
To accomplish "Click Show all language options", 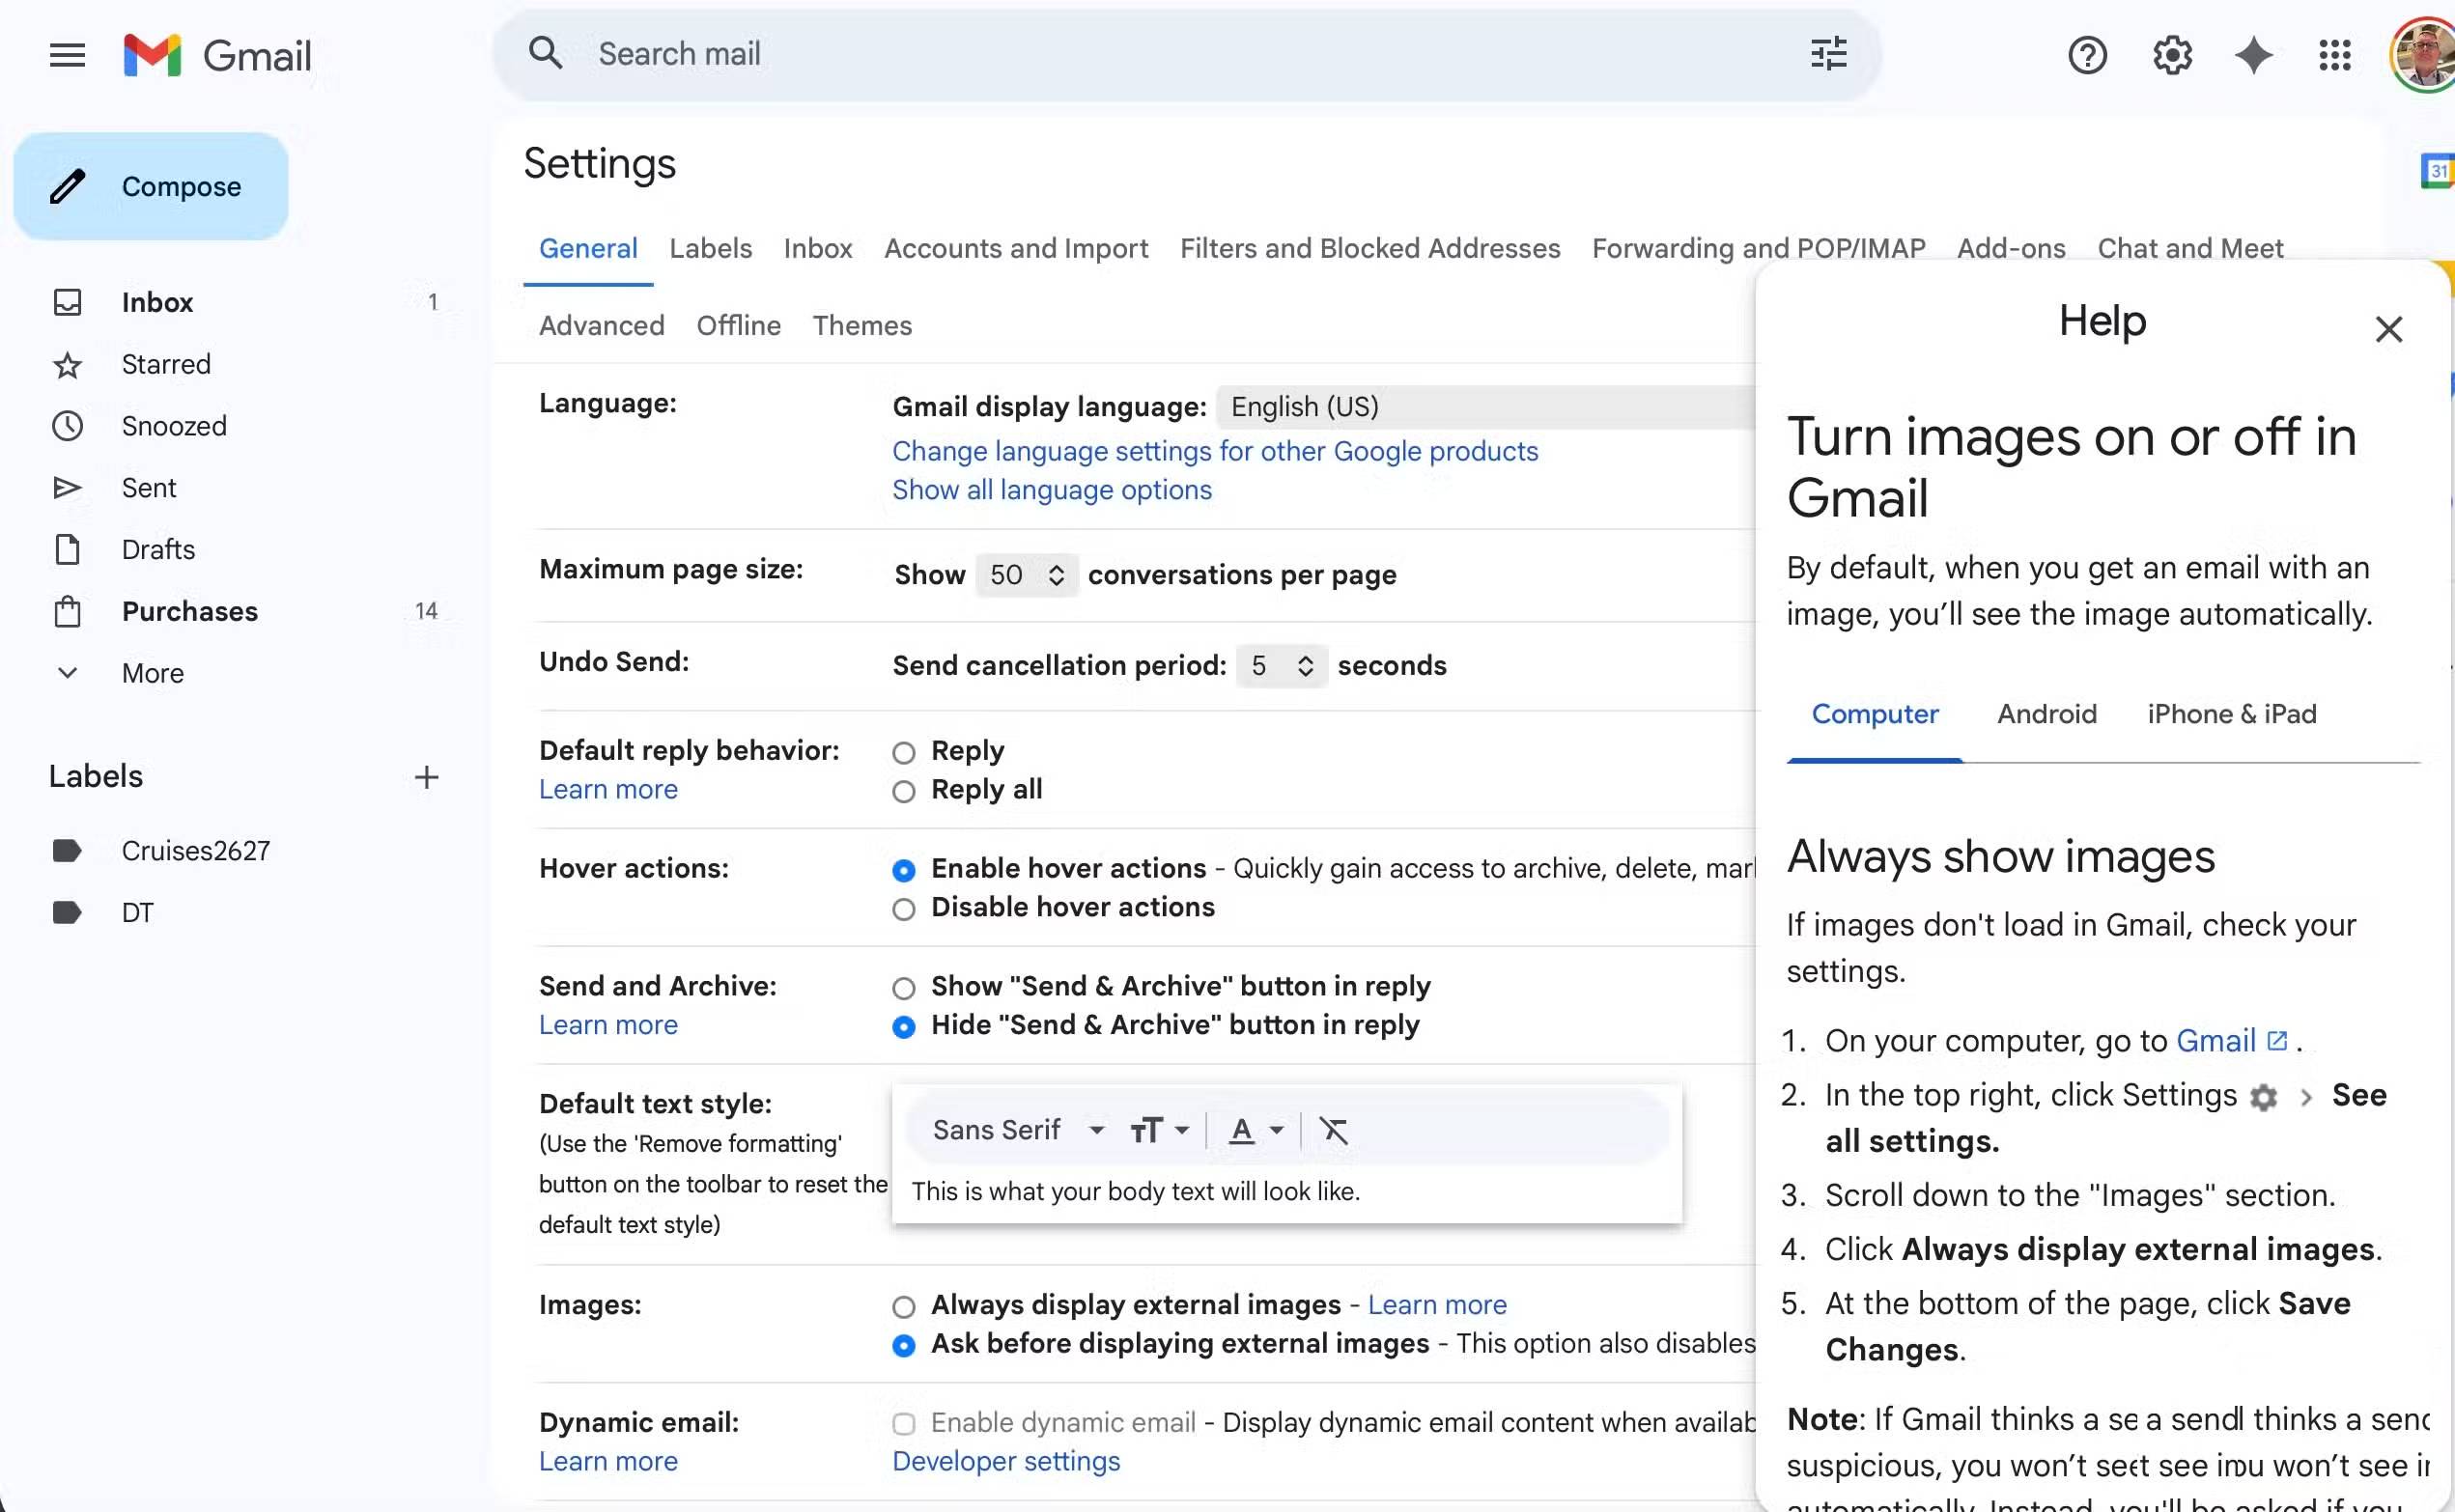I will click(x=1050, y=490).
